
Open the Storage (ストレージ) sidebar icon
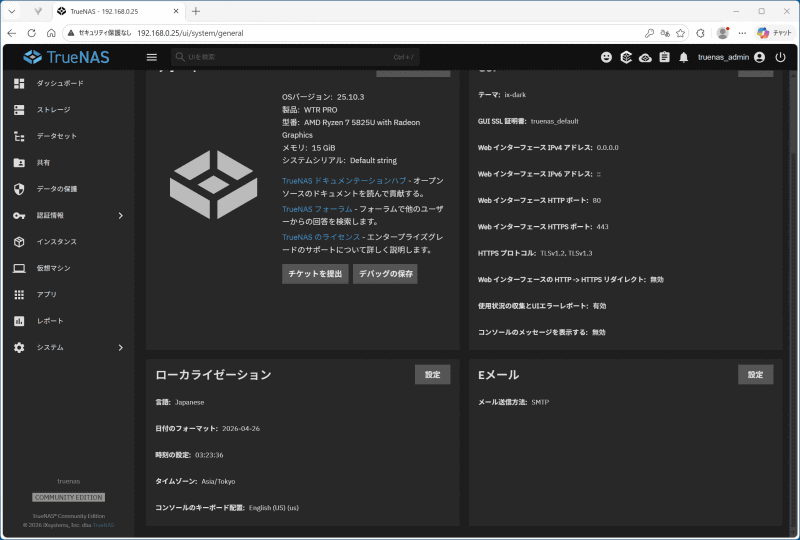(x=19, y=110)
